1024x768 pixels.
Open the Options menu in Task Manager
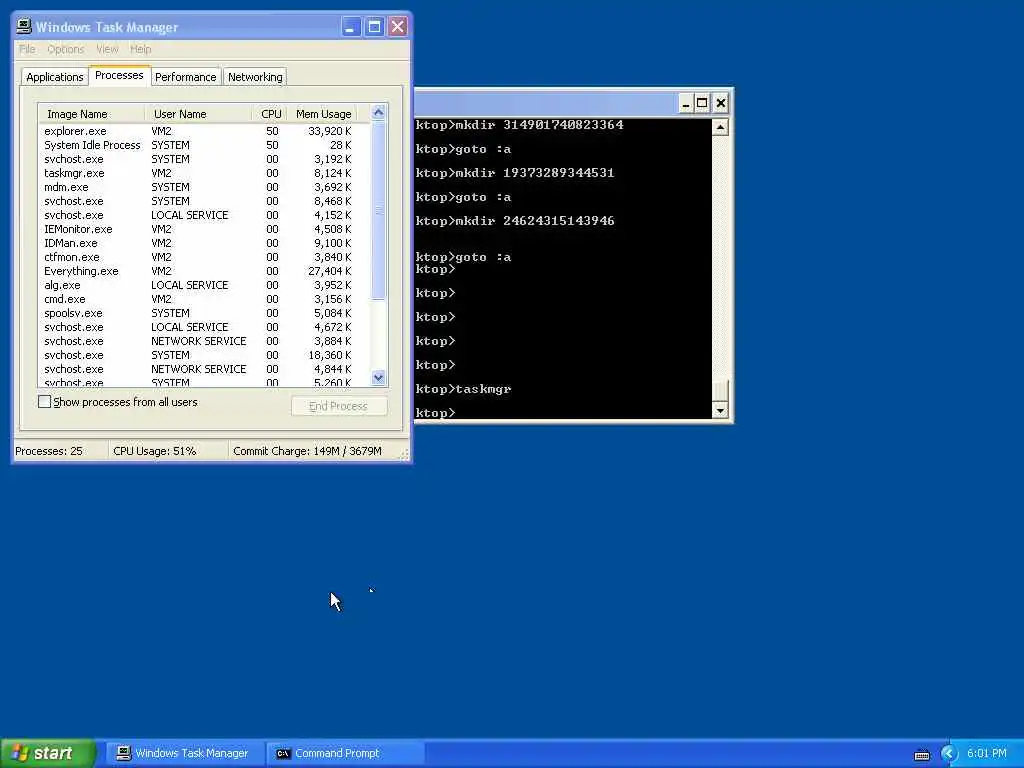tap(65, 49)
